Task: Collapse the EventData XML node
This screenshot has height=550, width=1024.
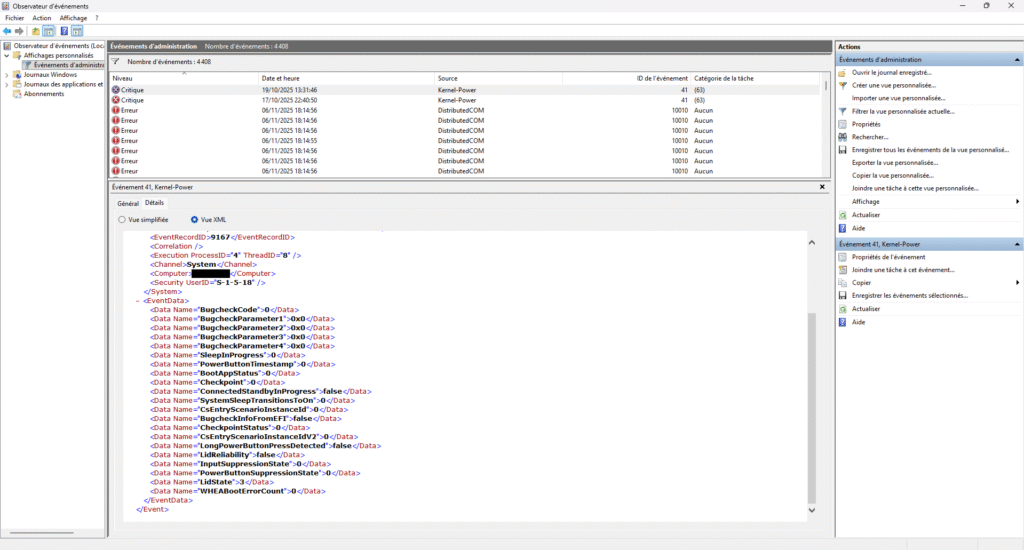Action: 137,300
